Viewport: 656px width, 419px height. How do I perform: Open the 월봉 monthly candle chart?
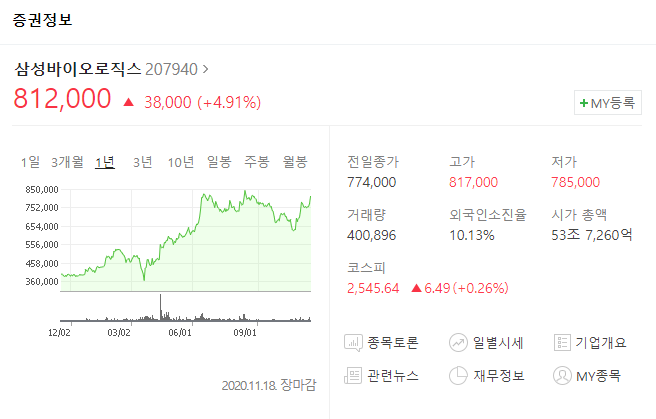click(x=295, y=162)
